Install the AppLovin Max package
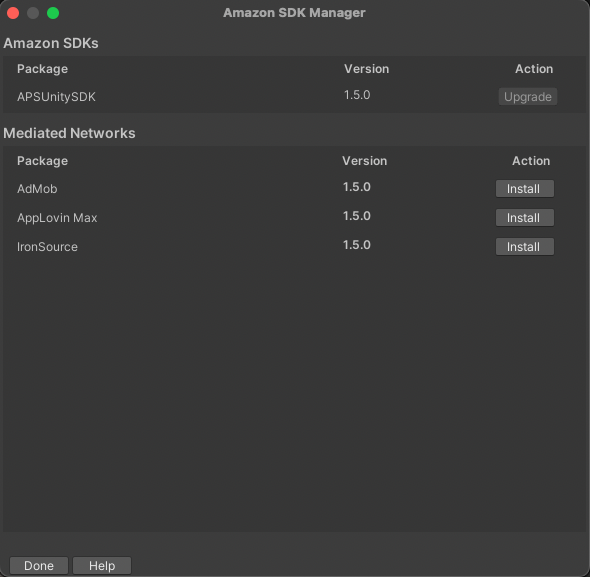The width and height of the screenshot is (590, 577). (525, 218)
